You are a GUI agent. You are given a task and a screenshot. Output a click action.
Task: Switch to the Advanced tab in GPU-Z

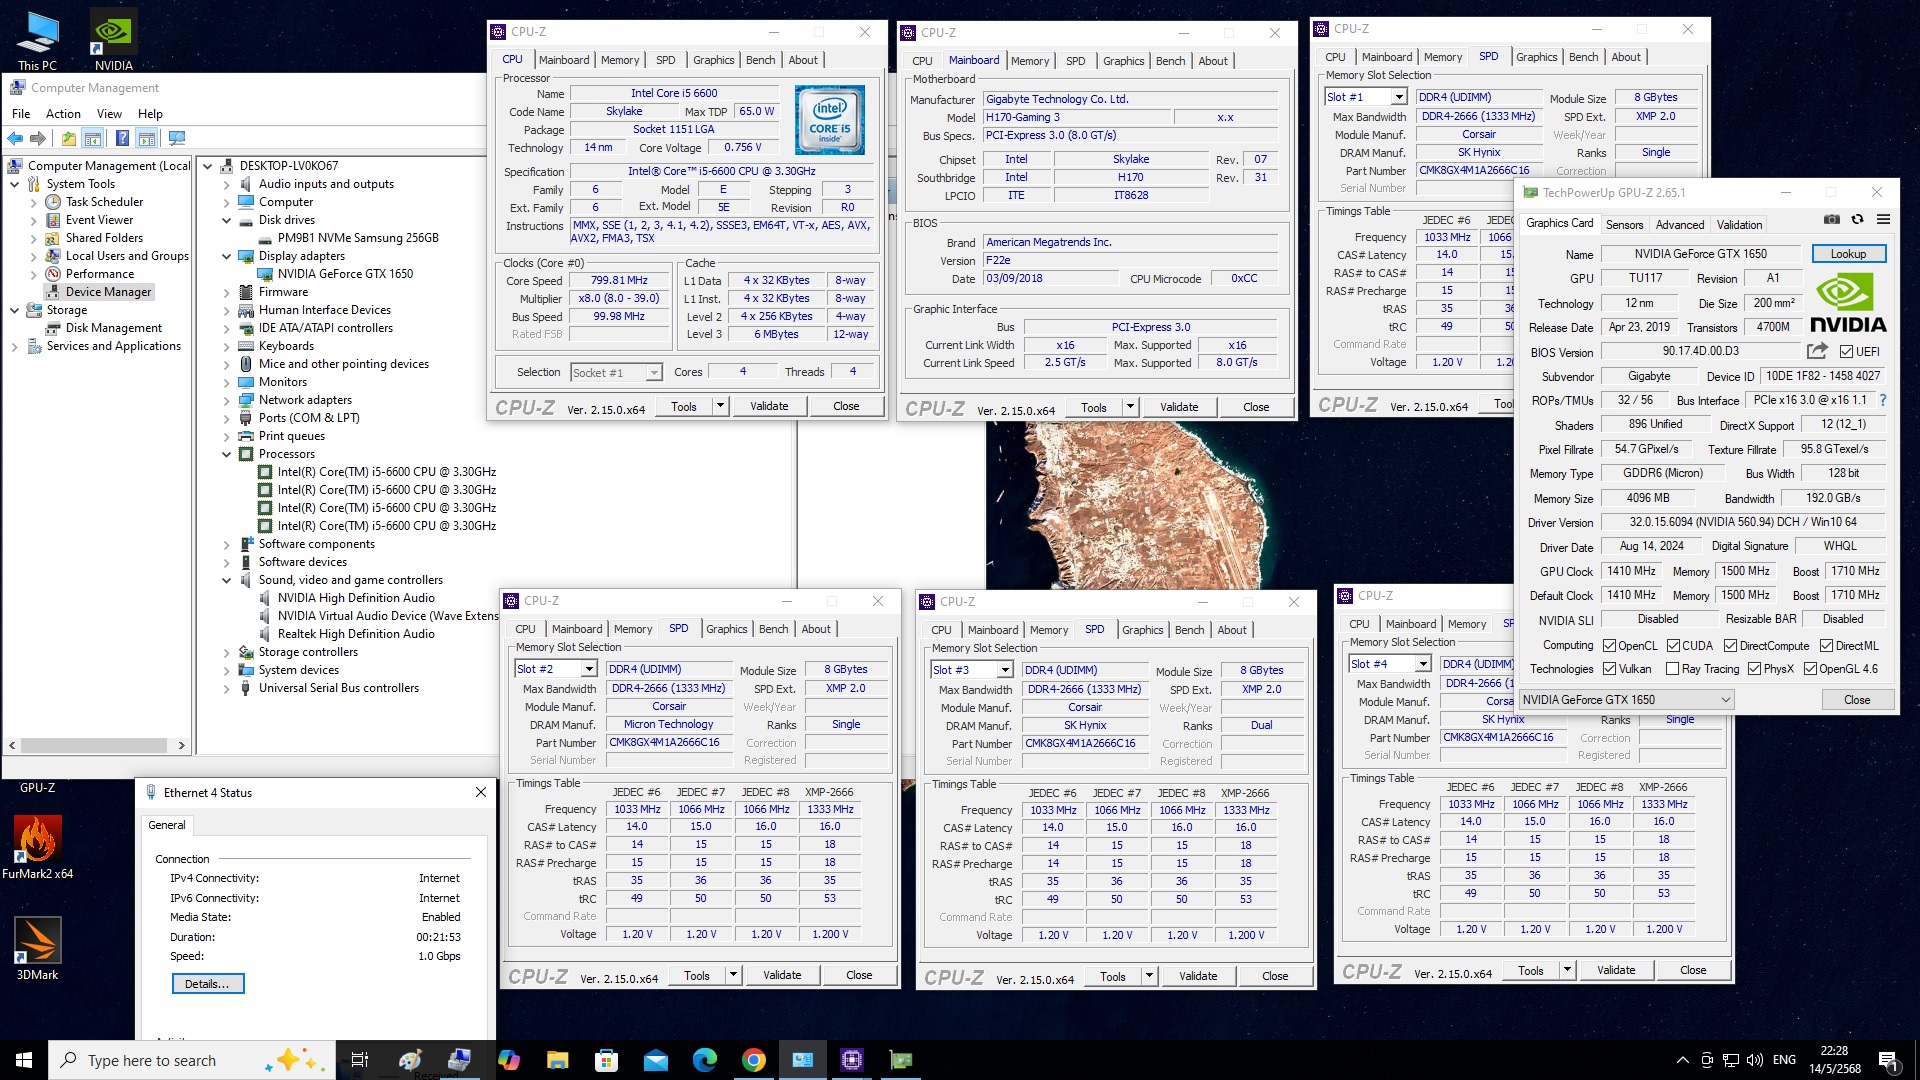(x=1679, y=225)
